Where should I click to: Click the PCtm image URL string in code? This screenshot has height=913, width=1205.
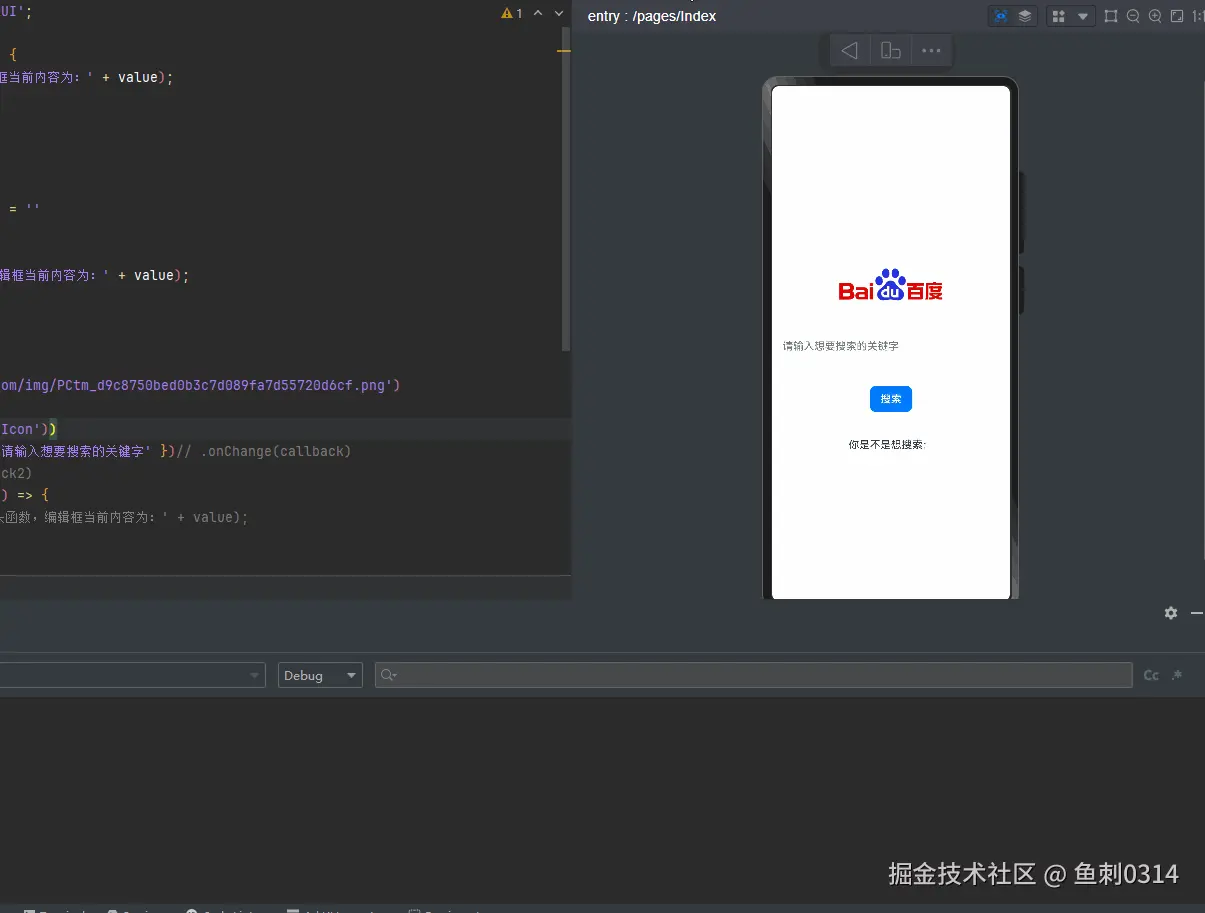coord(200,385)
